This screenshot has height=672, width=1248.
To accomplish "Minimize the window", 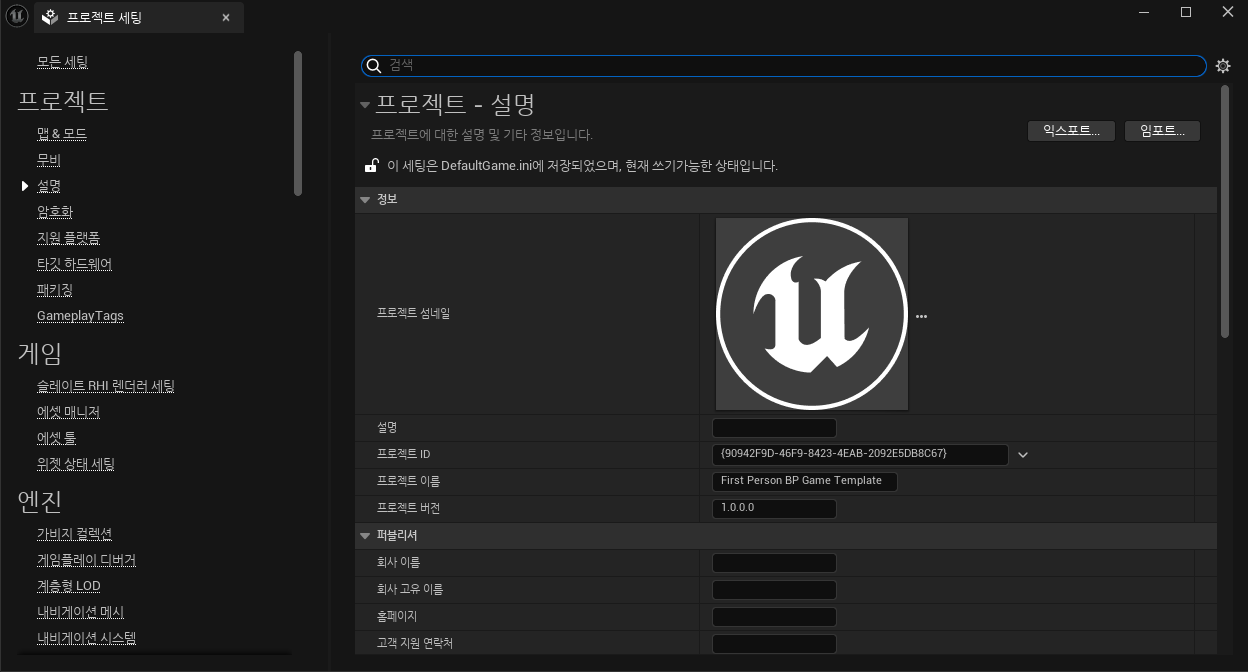I will pyautogui.click(x=1144, y=12).
